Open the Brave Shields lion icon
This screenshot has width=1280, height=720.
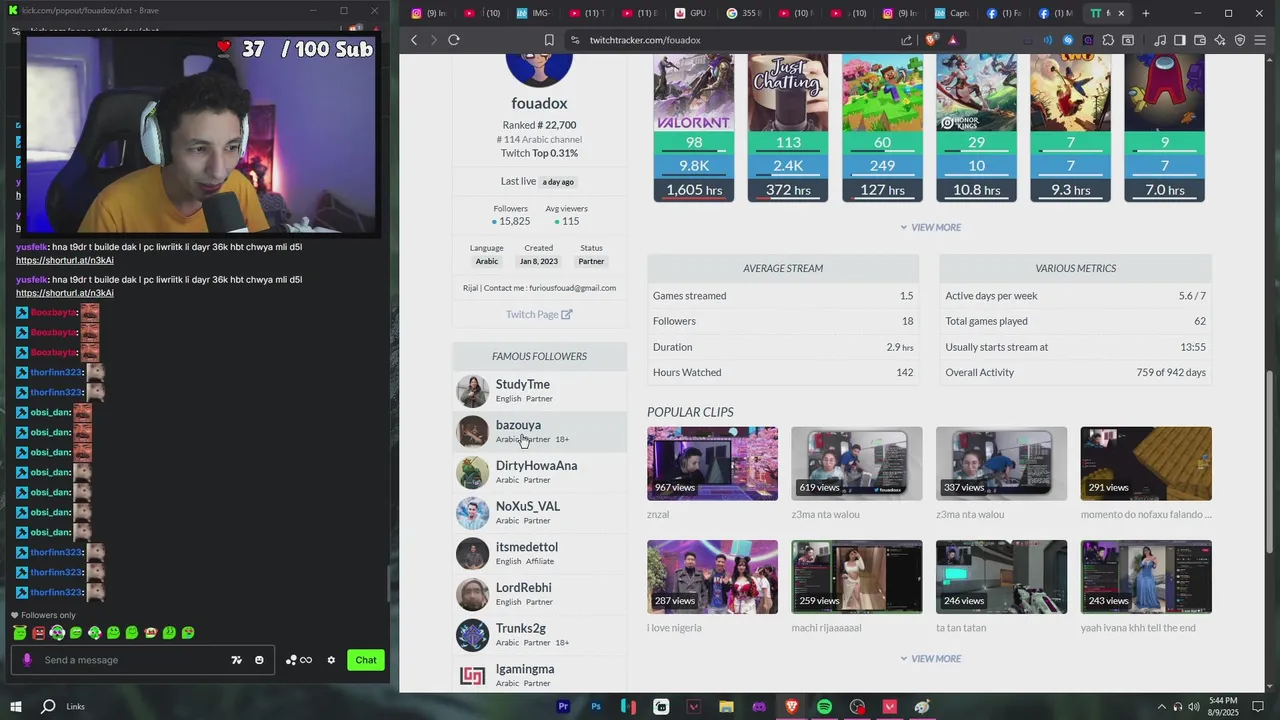931,40
